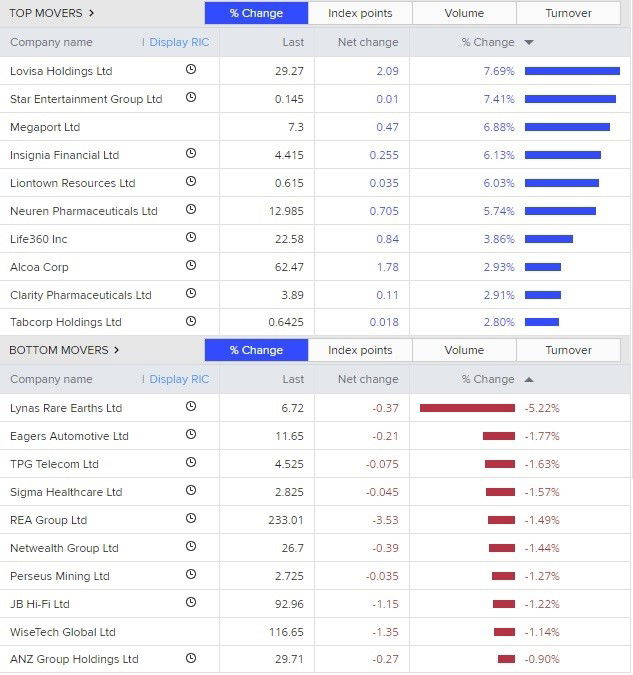Click the clock icon beside JB Hi-Fi Ltd
The image size is (633, 675).
(191, 602)
